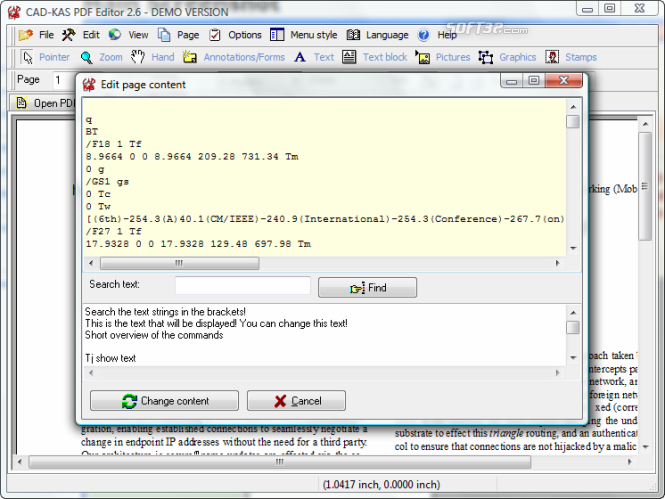This screenshot has width=665, height=499.
Task: Click the Page number field
Action: (63, 80)
